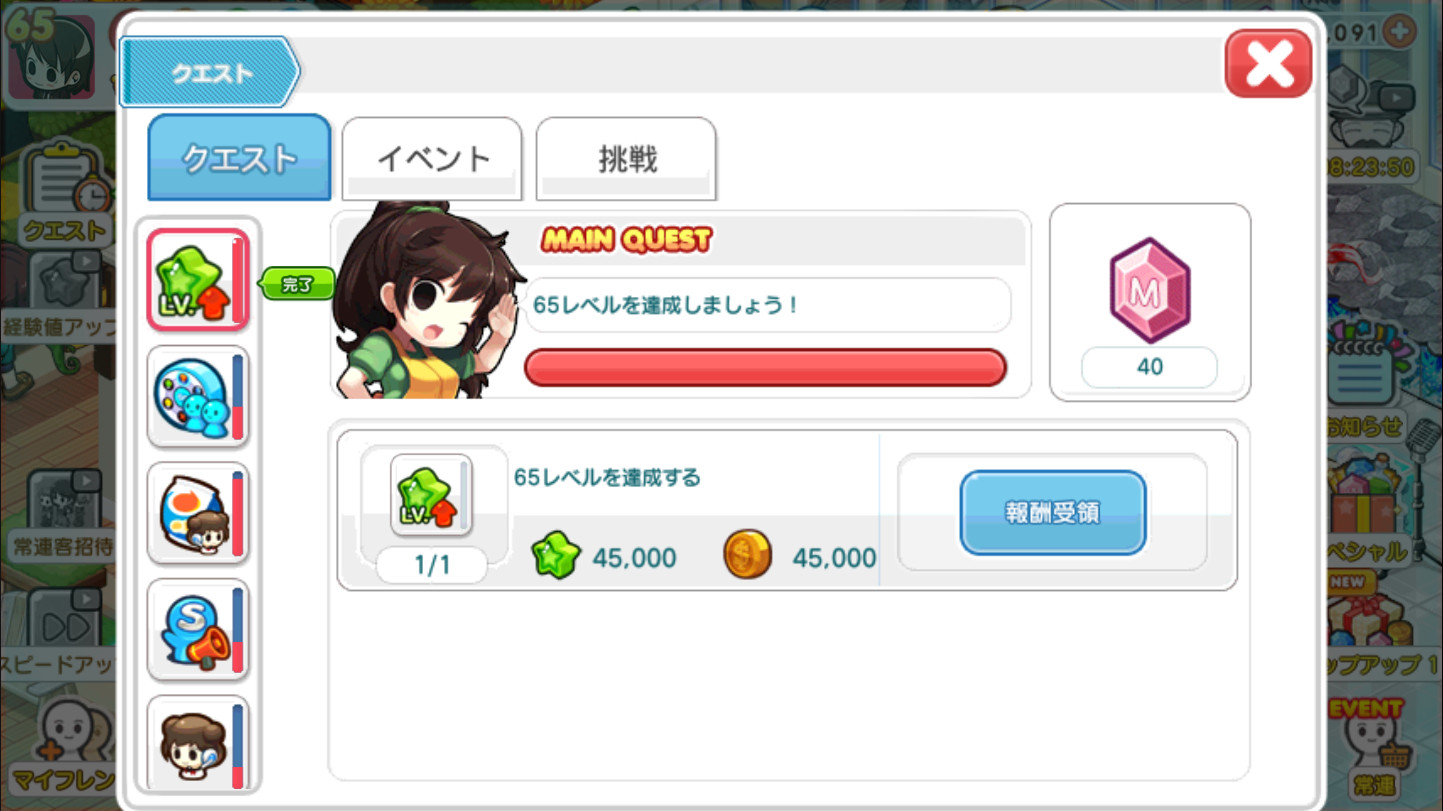
Task: Click the 65レベルを達成しましょう message box
Action: [767, 305]
